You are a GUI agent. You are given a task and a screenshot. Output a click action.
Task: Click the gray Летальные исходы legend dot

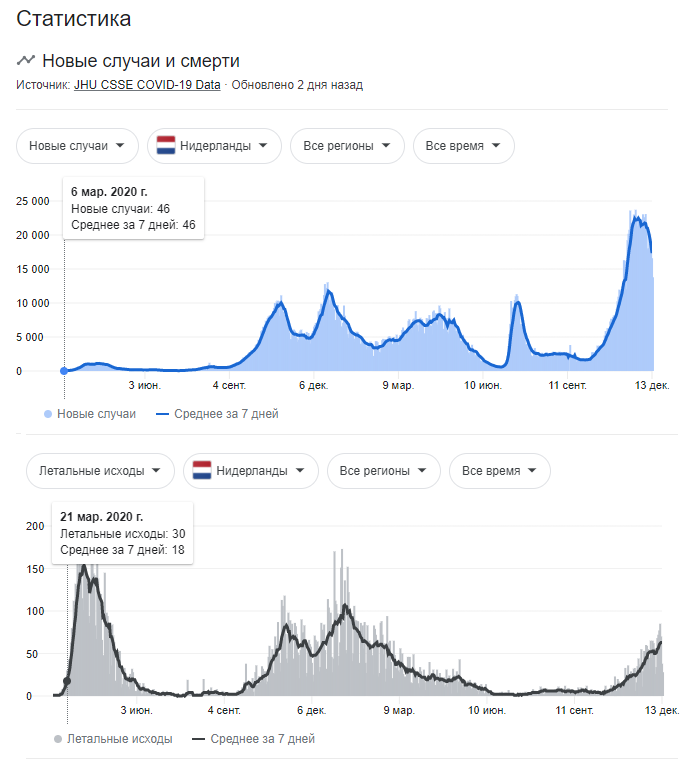[x=58, y=739]
